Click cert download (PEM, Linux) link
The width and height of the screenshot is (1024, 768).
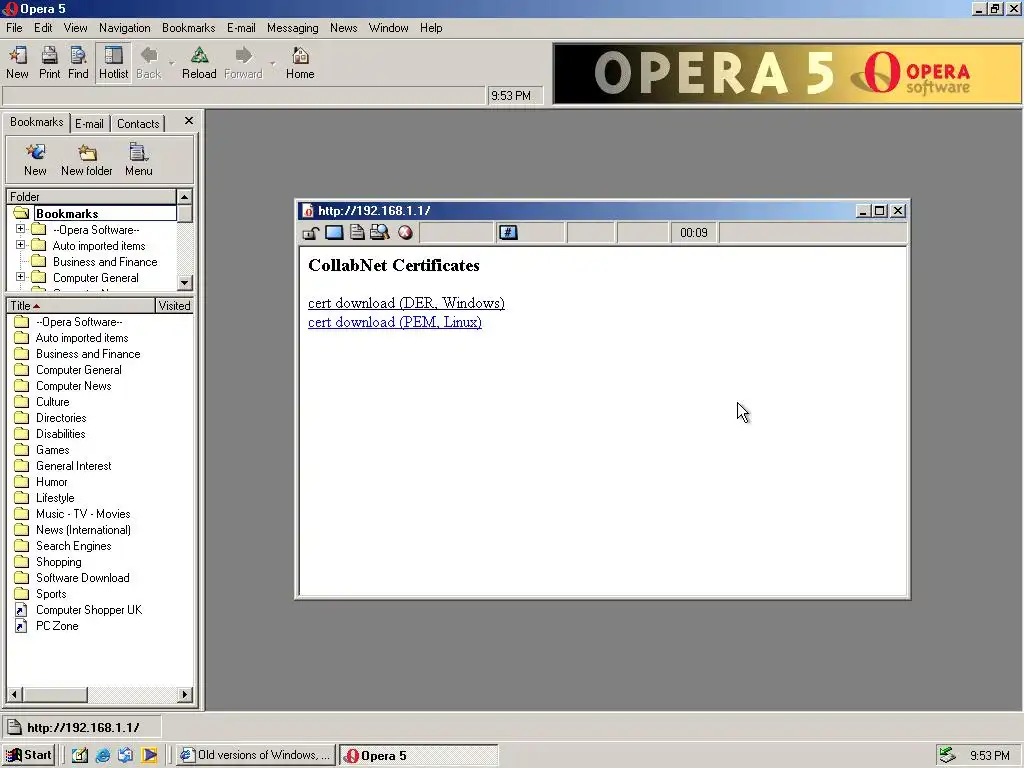coord(394,322)
